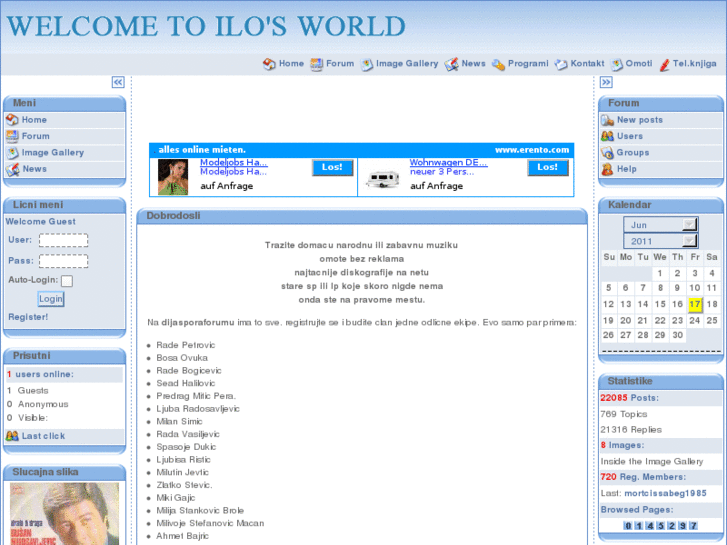The image size is (727, 545).
Task: Click the model photo thumbnail in the ad
Action: pos(173,177)
